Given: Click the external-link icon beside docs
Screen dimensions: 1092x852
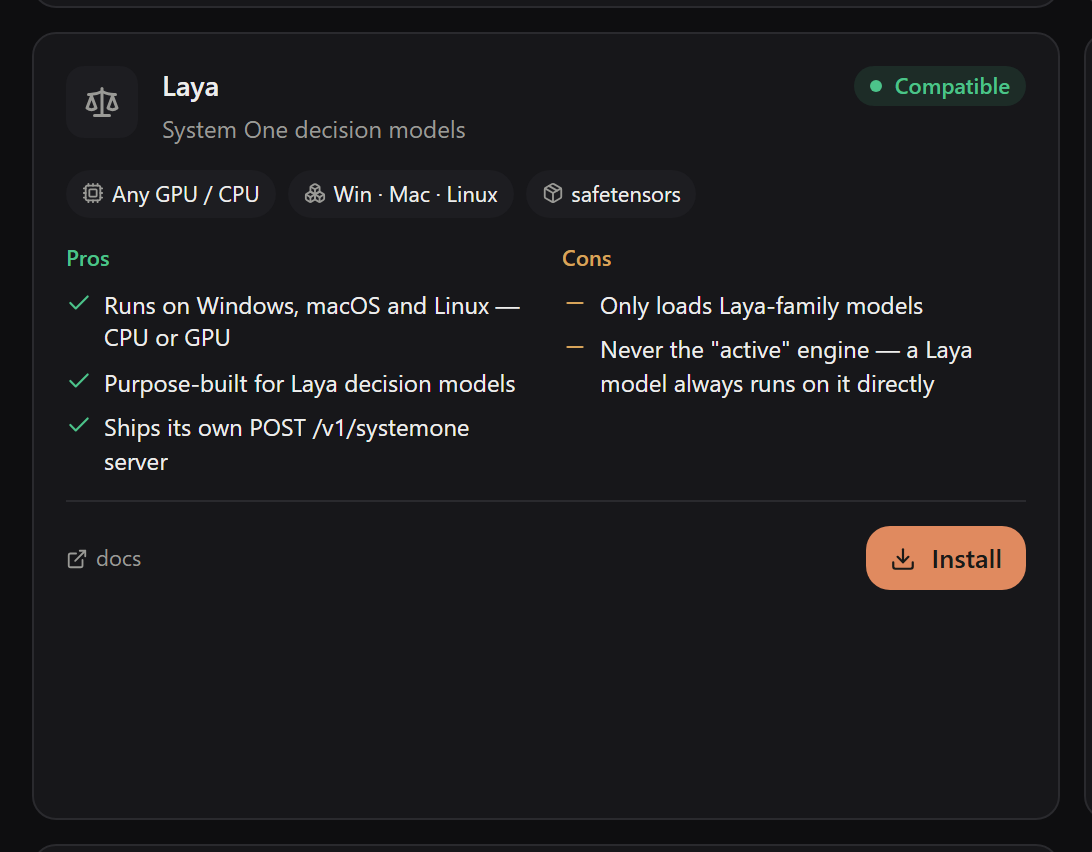Looking at the screenshot, I should [x=77, y=559].
